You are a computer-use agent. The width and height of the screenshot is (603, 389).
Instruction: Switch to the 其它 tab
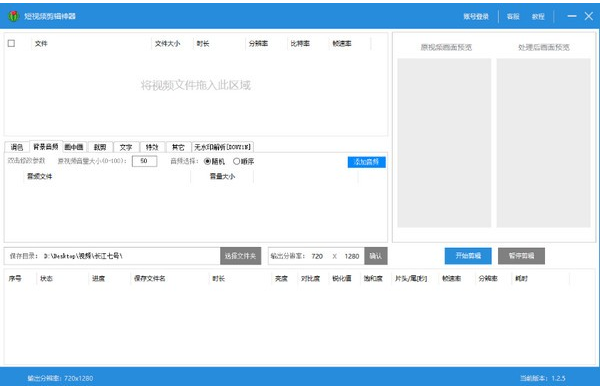click(178, 147)
